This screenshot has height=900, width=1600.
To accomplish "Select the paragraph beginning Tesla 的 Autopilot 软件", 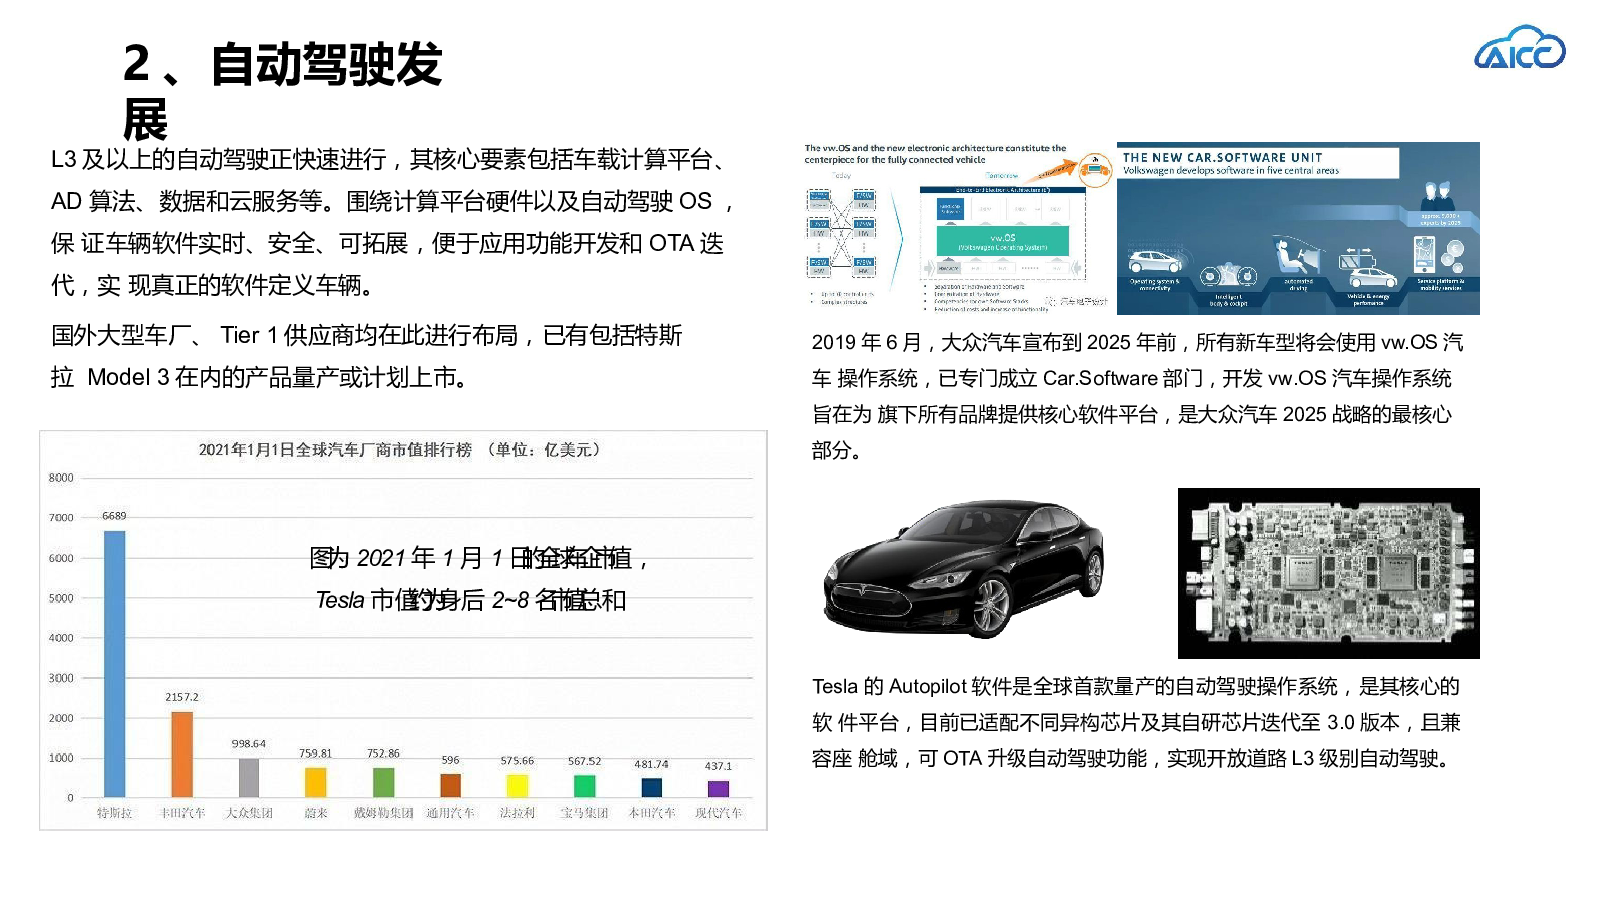I will click(x=1136, y=722).
